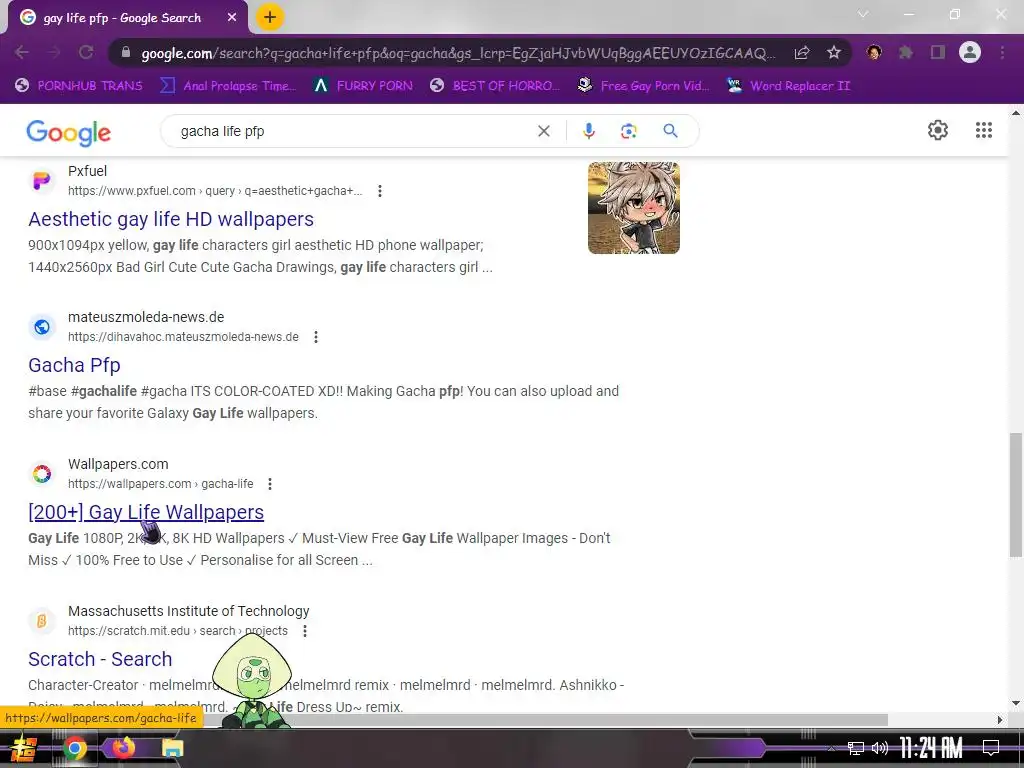Click the scroll-right arrow of horizontal scrollbar
Image resolution: width=1024 pixels, height=768 pixels.
click(x=1000, y=720)
